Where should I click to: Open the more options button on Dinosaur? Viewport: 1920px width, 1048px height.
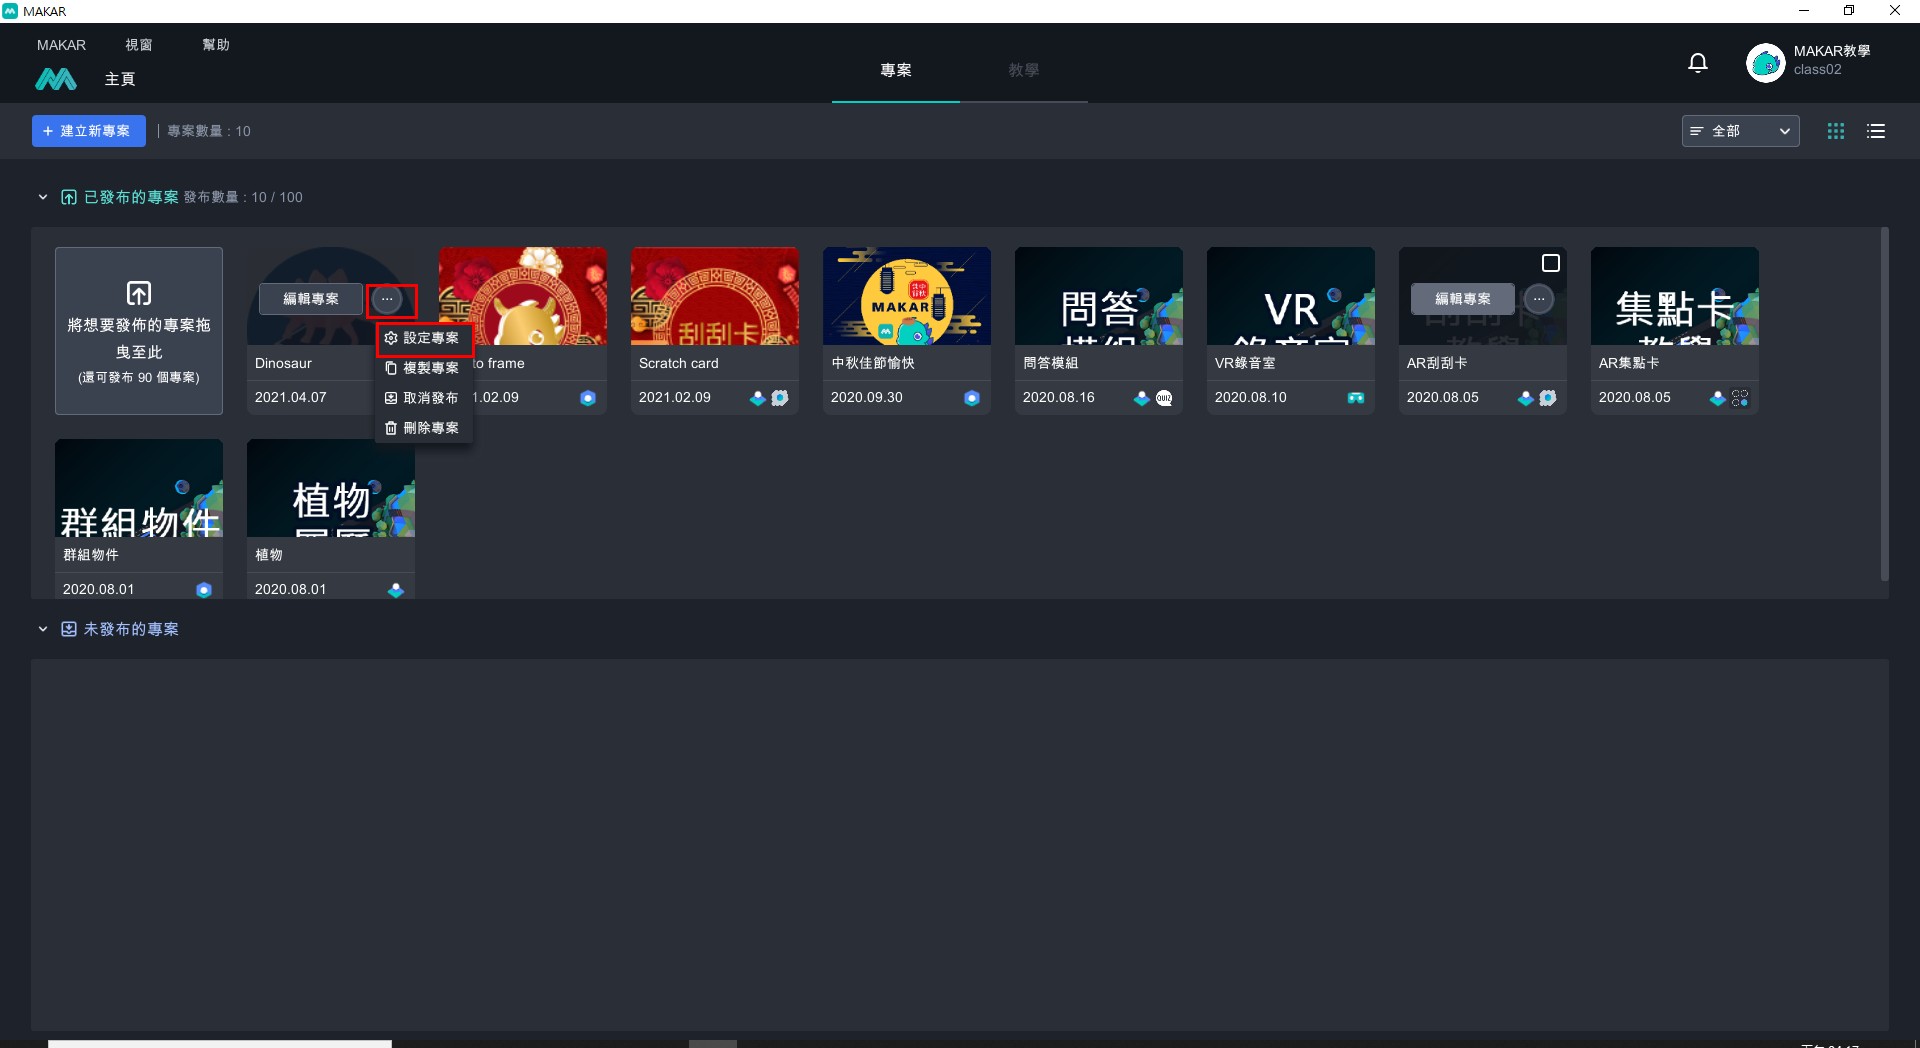coord(387,299)
